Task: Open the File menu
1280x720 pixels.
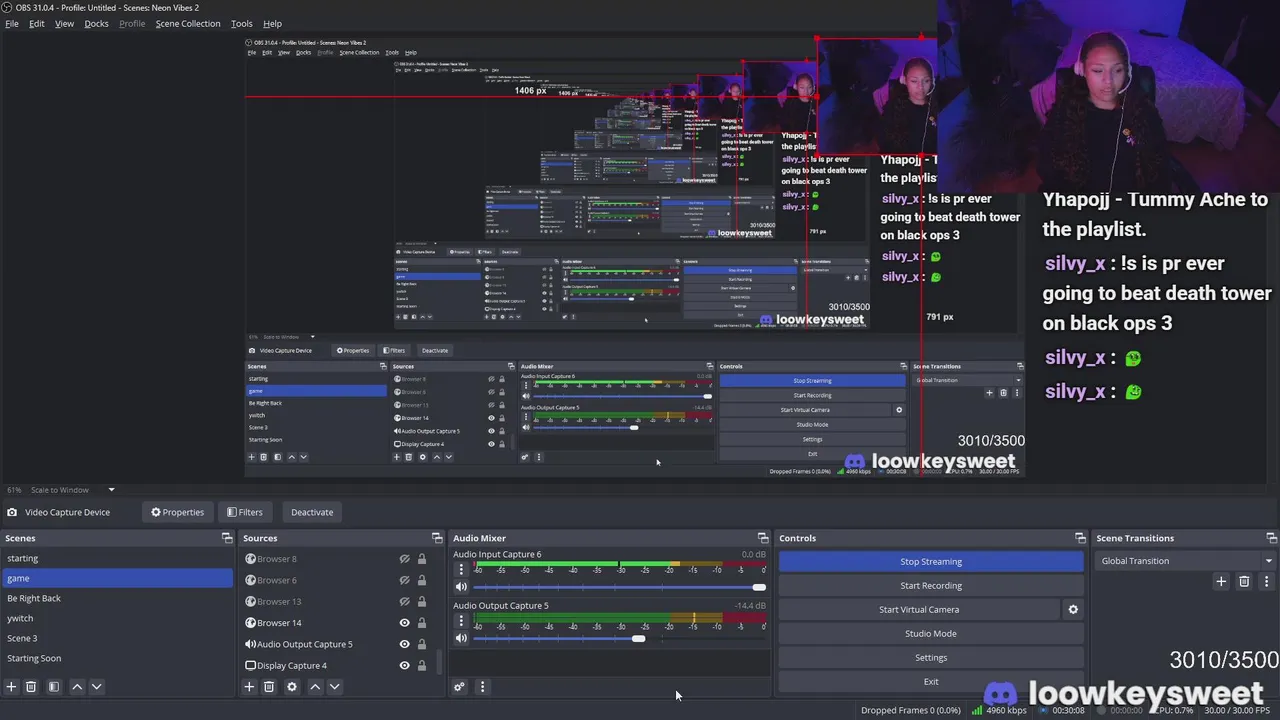Action: pos(12,23)
